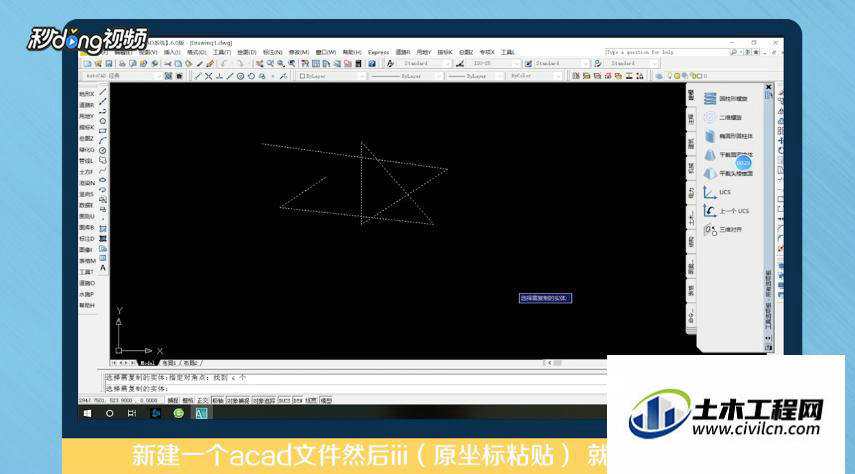The width and height of the screenshot is (855, 474).
Task: Click the horizontal scrollbar below canvas
Action: [575, 363]
